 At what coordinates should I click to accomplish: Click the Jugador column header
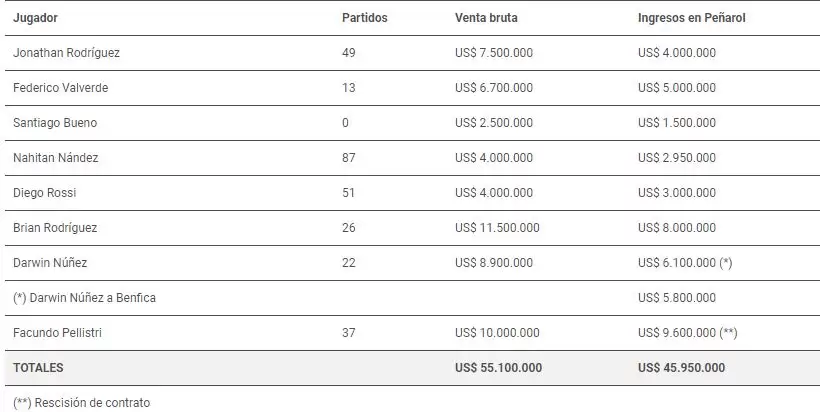[34, 18]
